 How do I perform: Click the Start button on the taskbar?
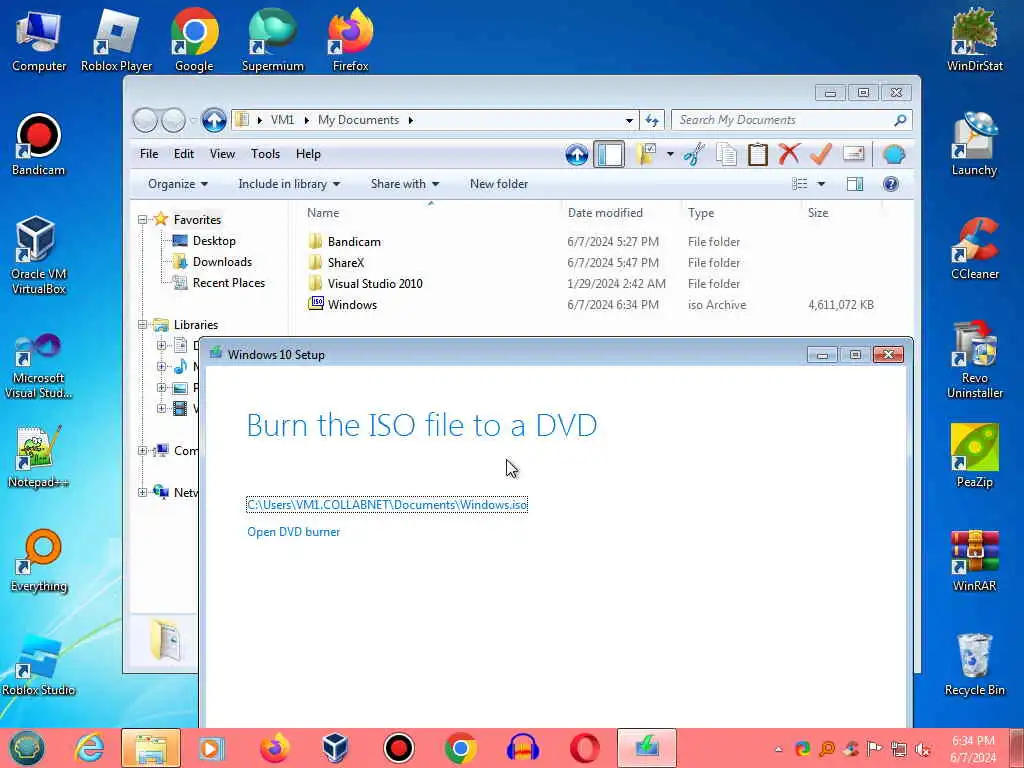[x=27, y=748]
